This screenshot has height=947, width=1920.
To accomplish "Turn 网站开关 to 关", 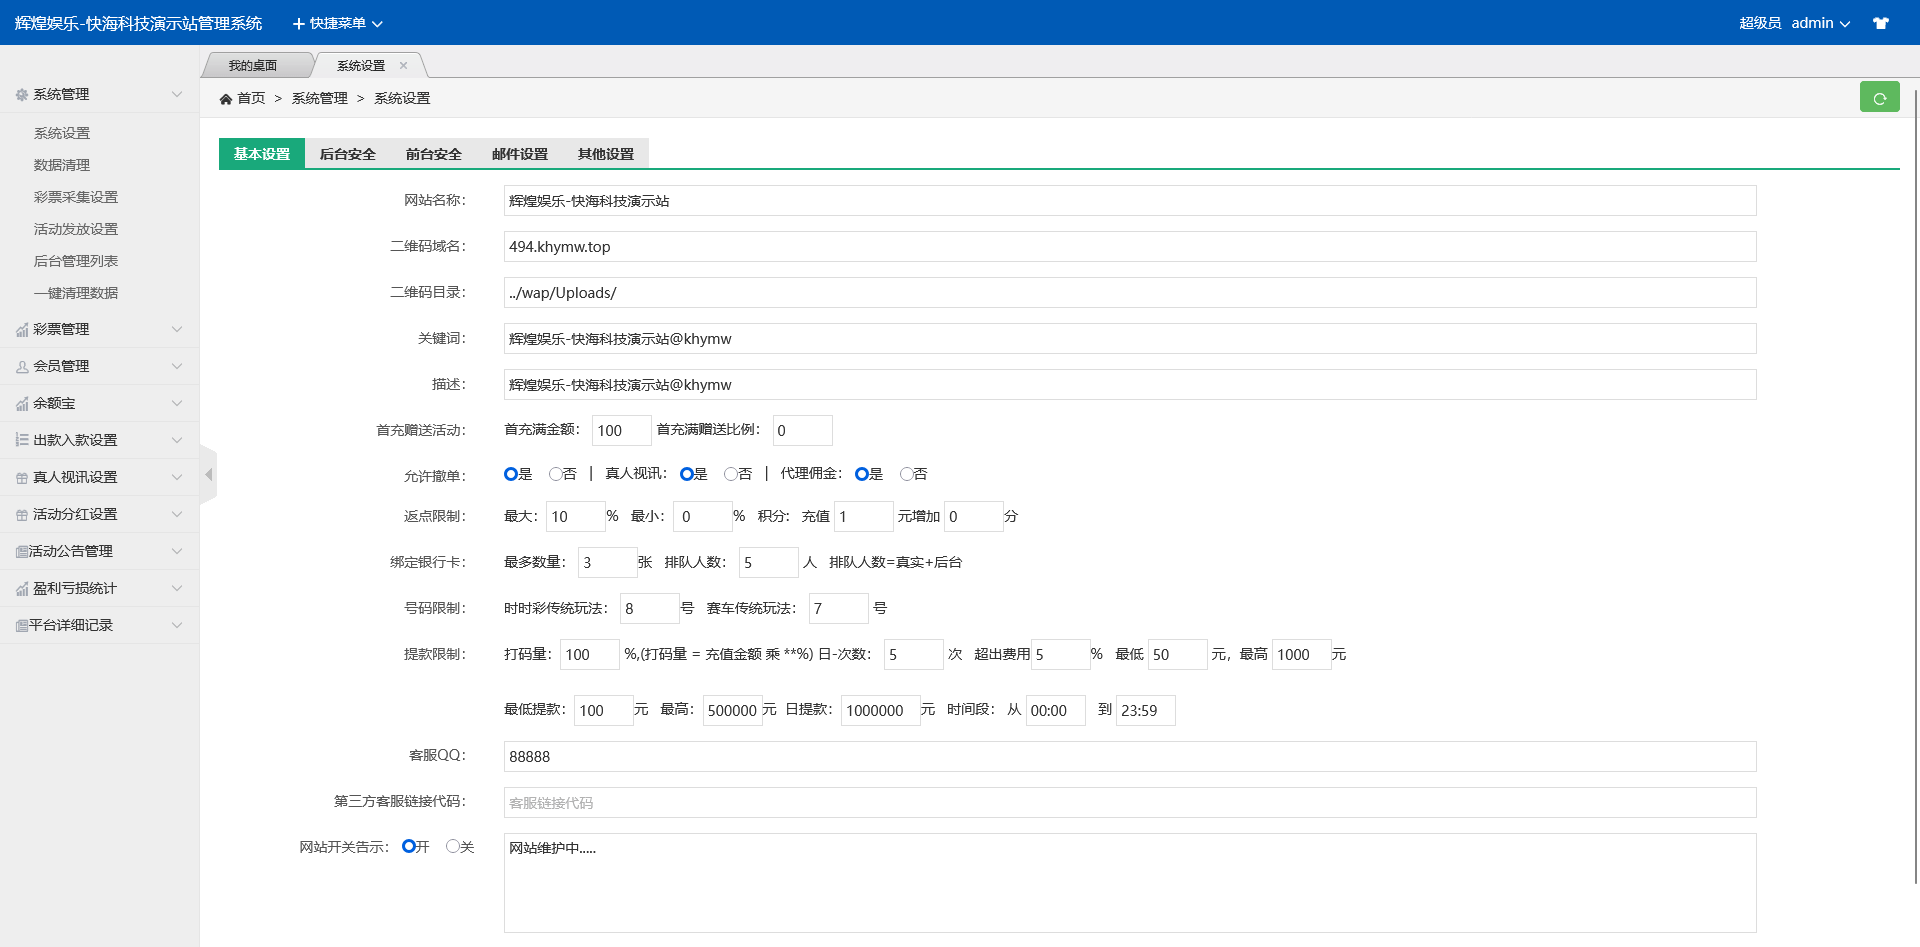I will tap(453, 846).
